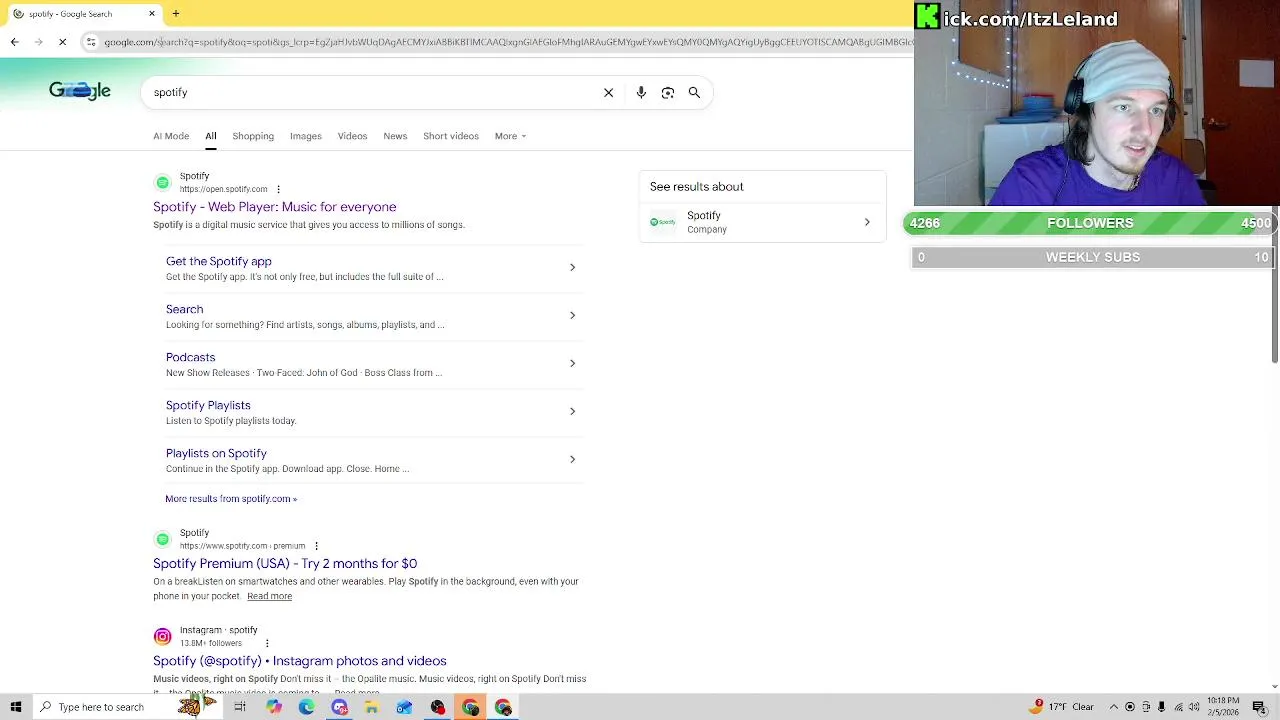Clear the search box with the X icon
1280x720 pixels.
(x=608, y=92)
